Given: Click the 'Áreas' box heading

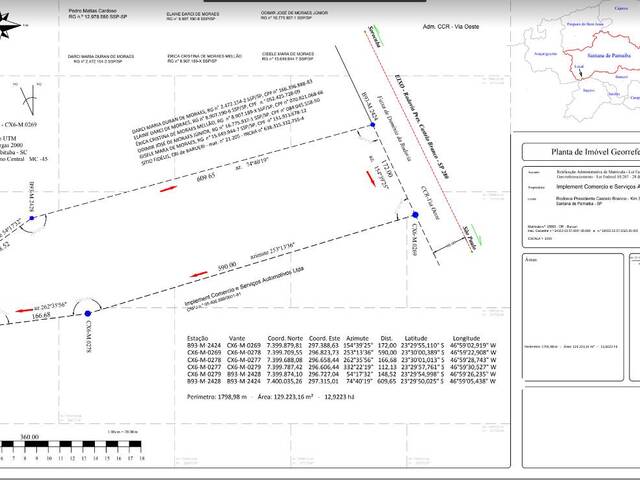Looking at the screenshot, I should coord(531,259).
